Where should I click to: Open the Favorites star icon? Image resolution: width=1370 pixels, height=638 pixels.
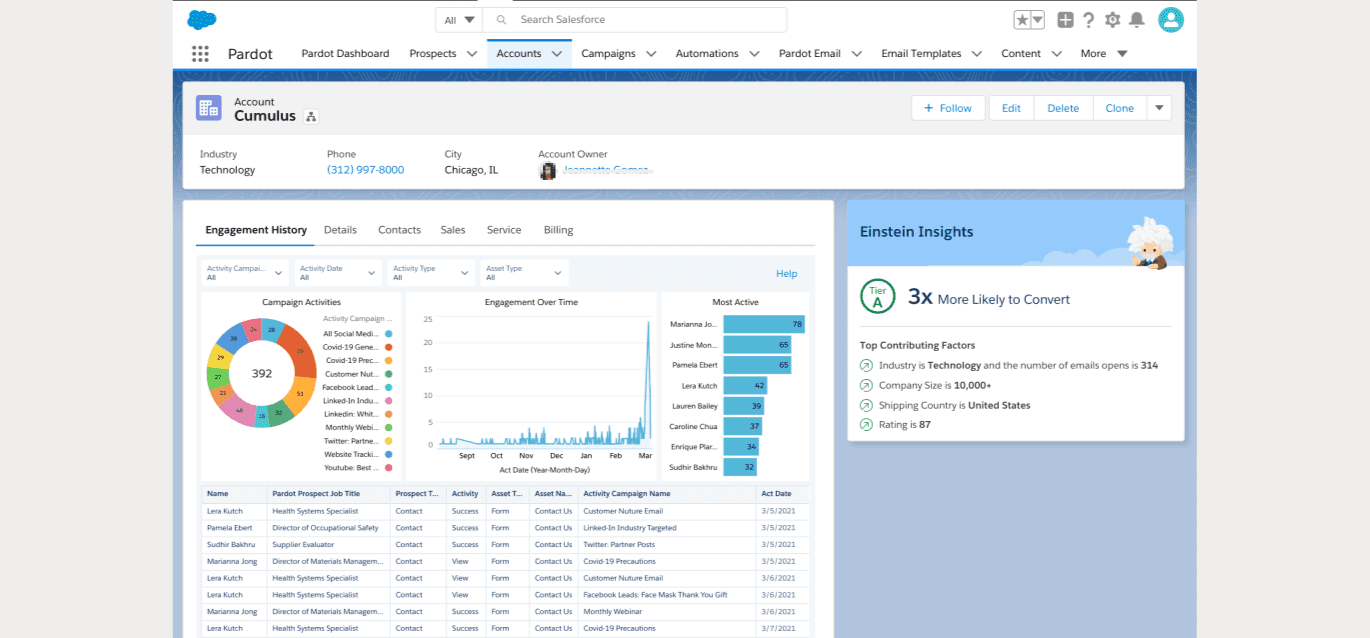(1022, 20)
